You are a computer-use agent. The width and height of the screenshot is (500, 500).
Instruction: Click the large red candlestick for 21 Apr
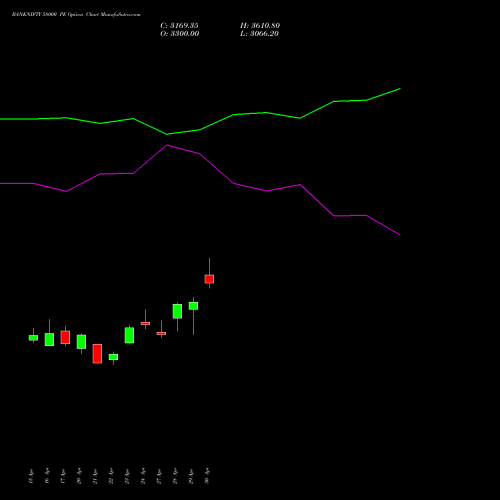click(x=97, y=354)
